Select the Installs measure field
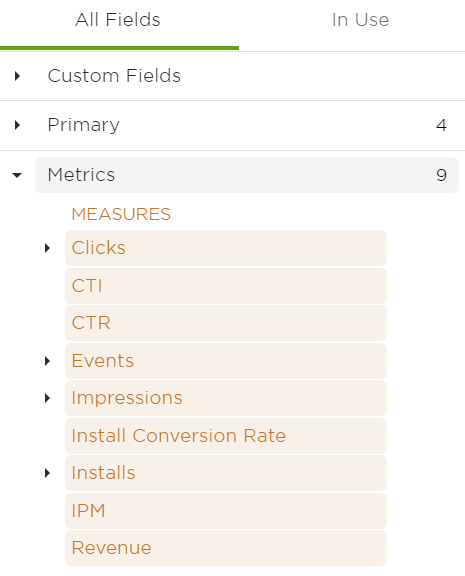Image resolution: width=465 pixels, height=576 pixels. pos(226,473)
